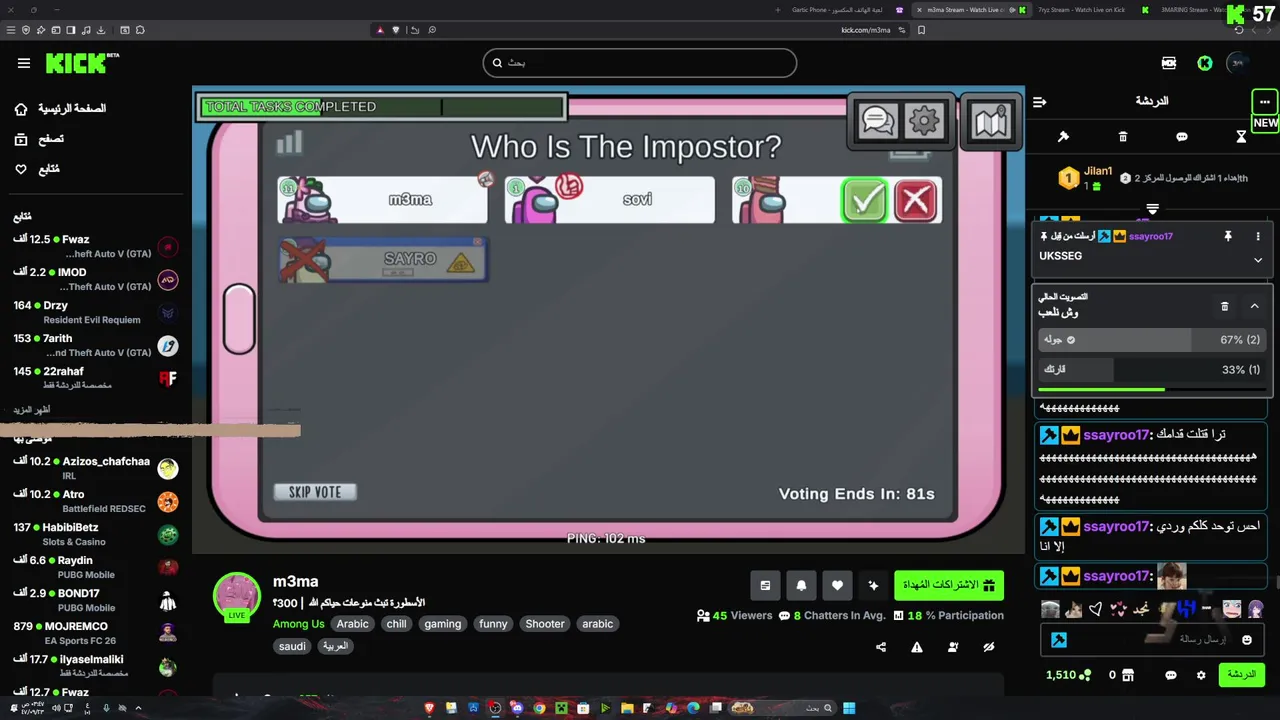Confirm vote with the green checkmark
The image size is (1280, 720).
[x=865, y=201]
